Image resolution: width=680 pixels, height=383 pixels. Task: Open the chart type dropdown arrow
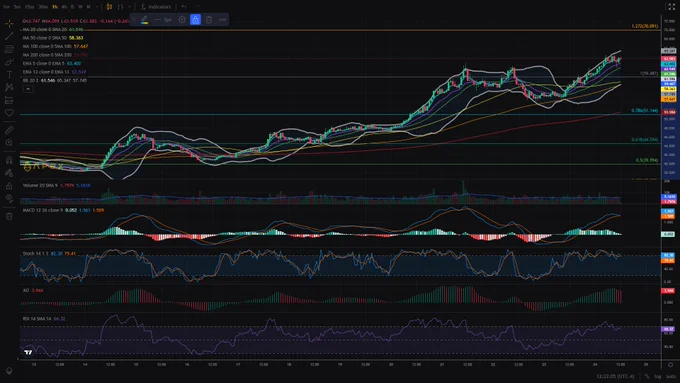[130, 7]
